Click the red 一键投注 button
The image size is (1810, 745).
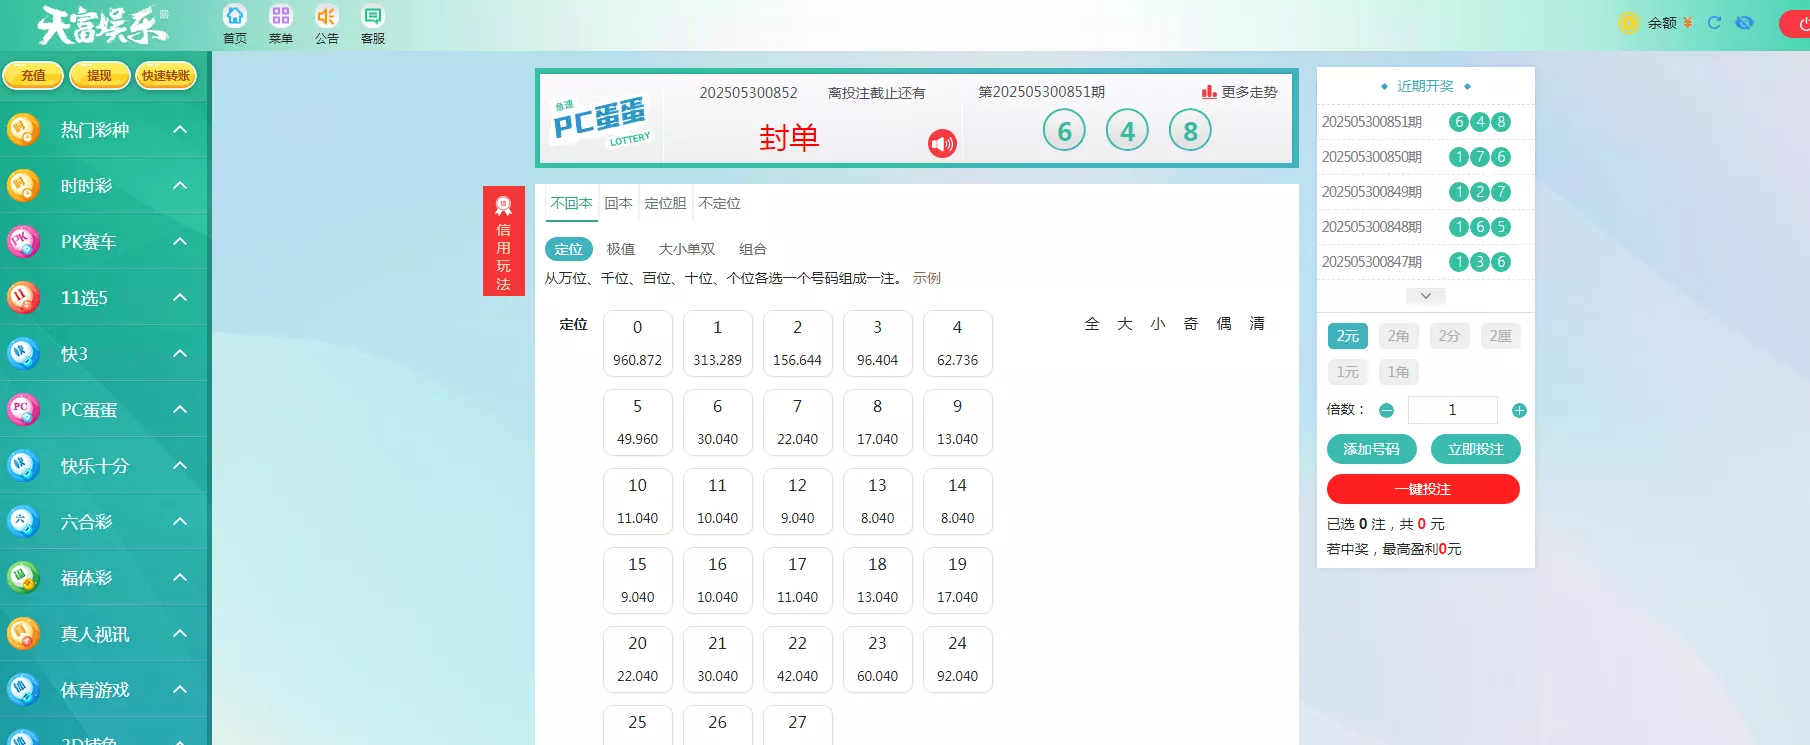(1422, 489)
